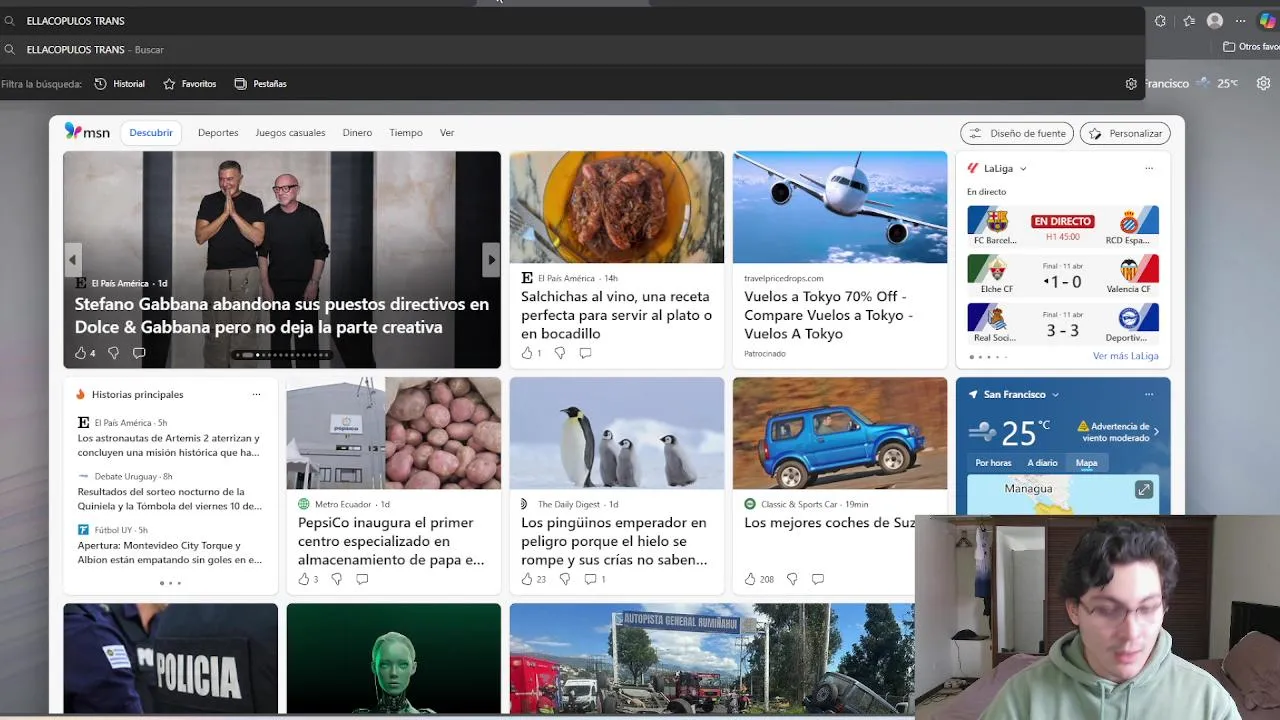Image resolution: width=1280 pixels, height=720 pixels.
Task: Click the Extensions puzzle icon in browser toolbar
Action: [1160, 21]
